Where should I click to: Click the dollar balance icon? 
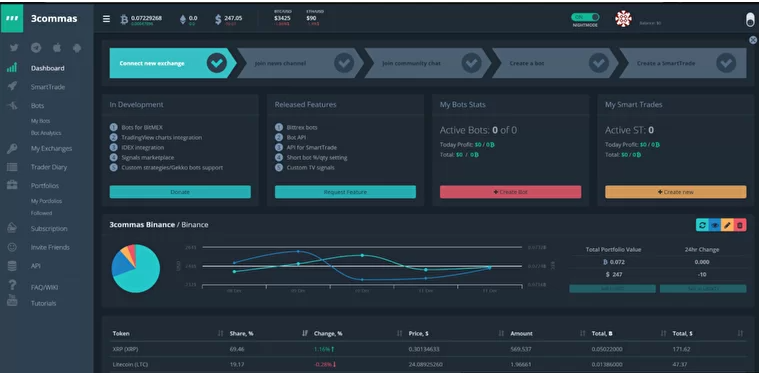coord(218,19)
